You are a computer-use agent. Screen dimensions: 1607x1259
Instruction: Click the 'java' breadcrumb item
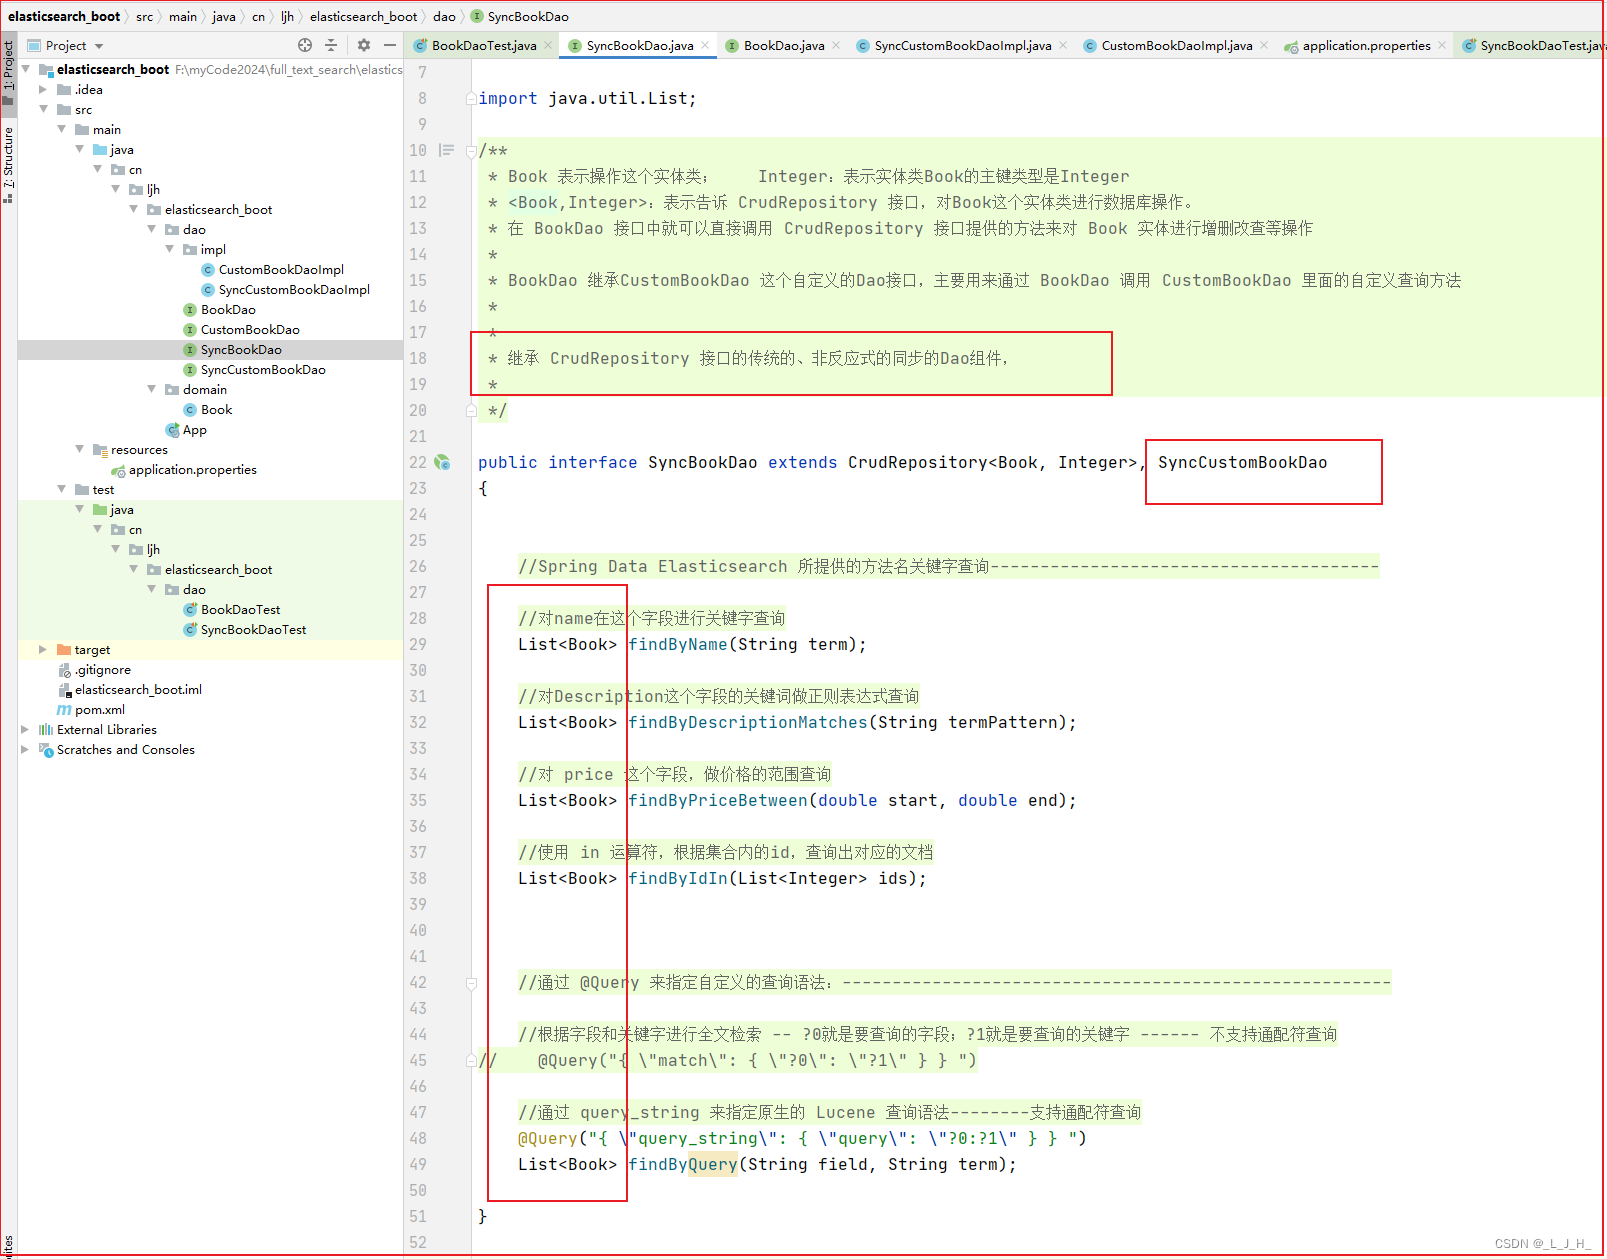pyautogui.click(x=224, y=17)
